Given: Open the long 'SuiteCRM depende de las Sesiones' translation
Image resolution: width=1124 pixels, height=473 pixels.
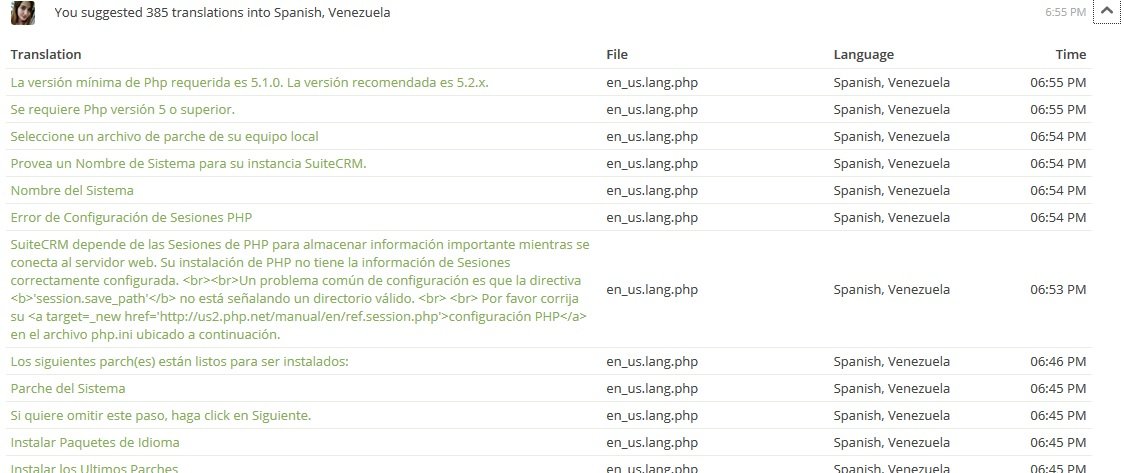Looking at the screenshot, I should pos(300,290).
